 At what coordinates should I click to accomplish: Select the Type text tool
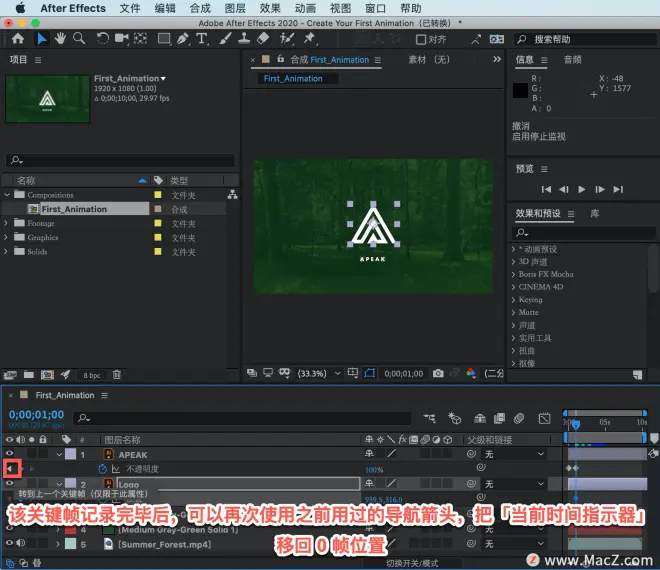click(202, 39)
